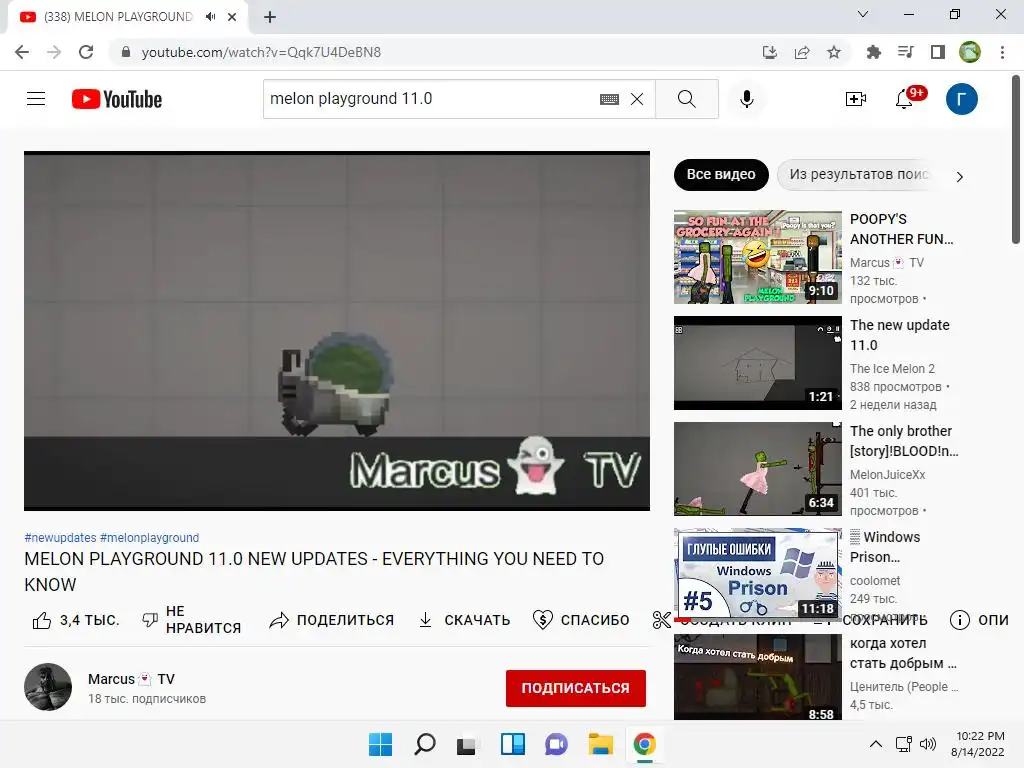
Task: Open the #melonplayground hashtag link
Action: (150, 537)
